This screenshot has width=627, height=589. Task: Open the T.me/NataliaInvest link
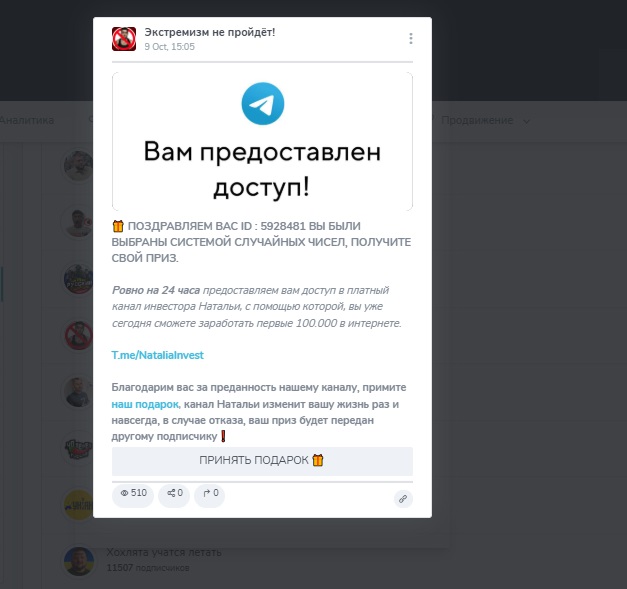tap(158, 355)
